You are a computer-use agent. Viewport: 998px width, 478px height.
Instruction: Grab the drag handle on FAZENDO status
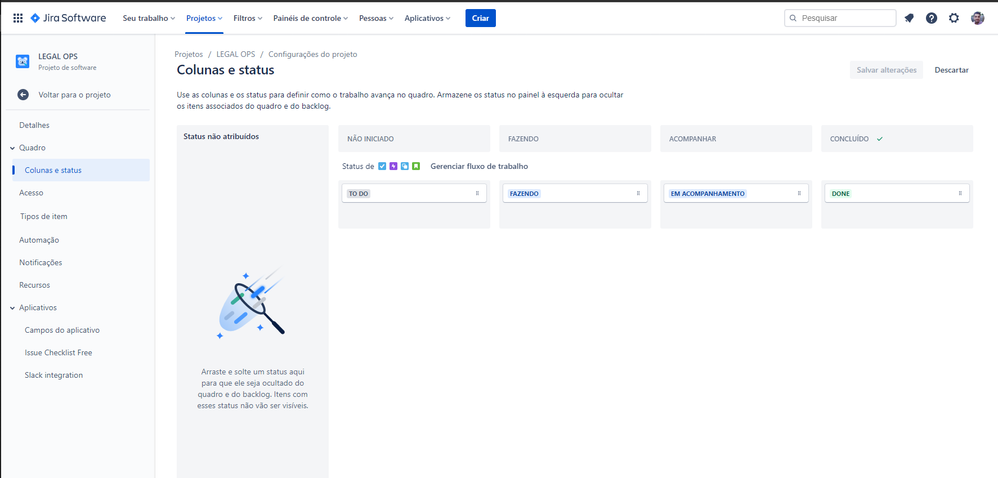(x=638, y=193)
